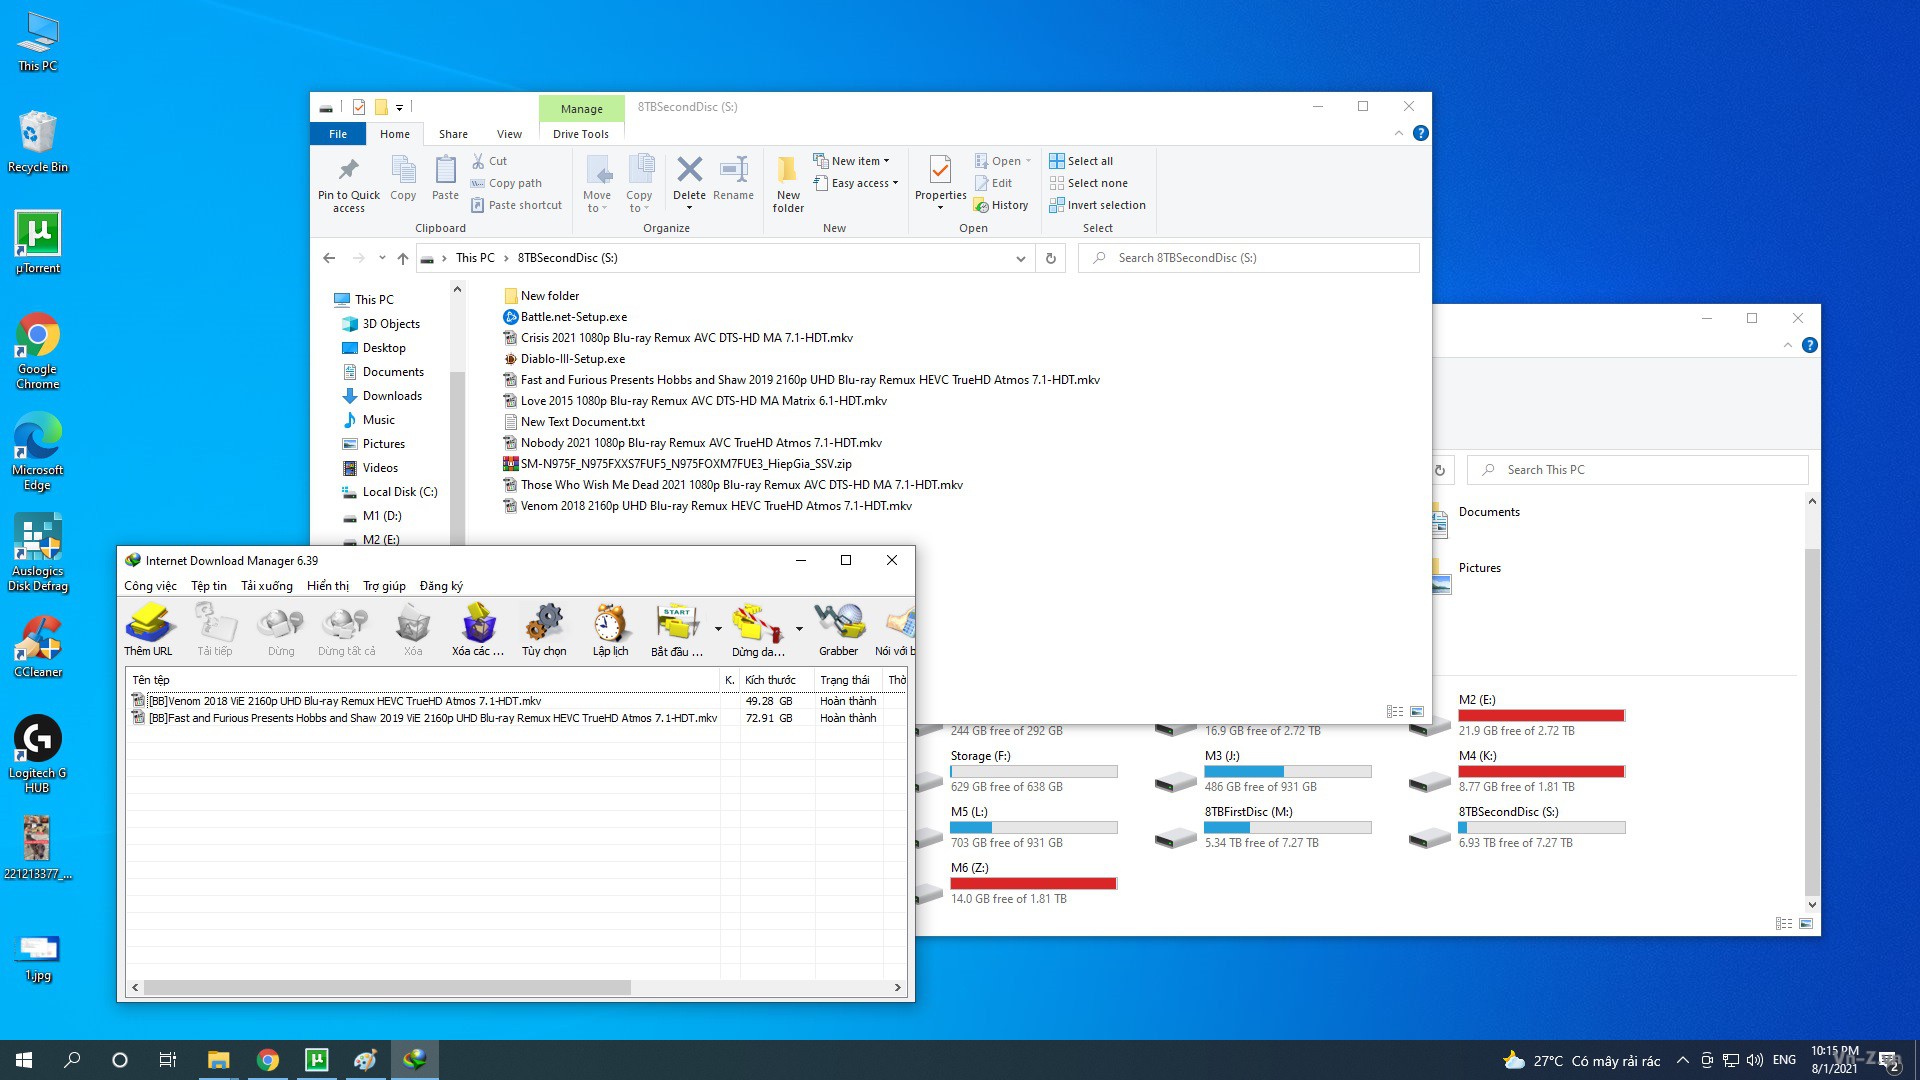Select CCleaner desktop icon
The image size is (1920, 1080).
tap(38, 646)
